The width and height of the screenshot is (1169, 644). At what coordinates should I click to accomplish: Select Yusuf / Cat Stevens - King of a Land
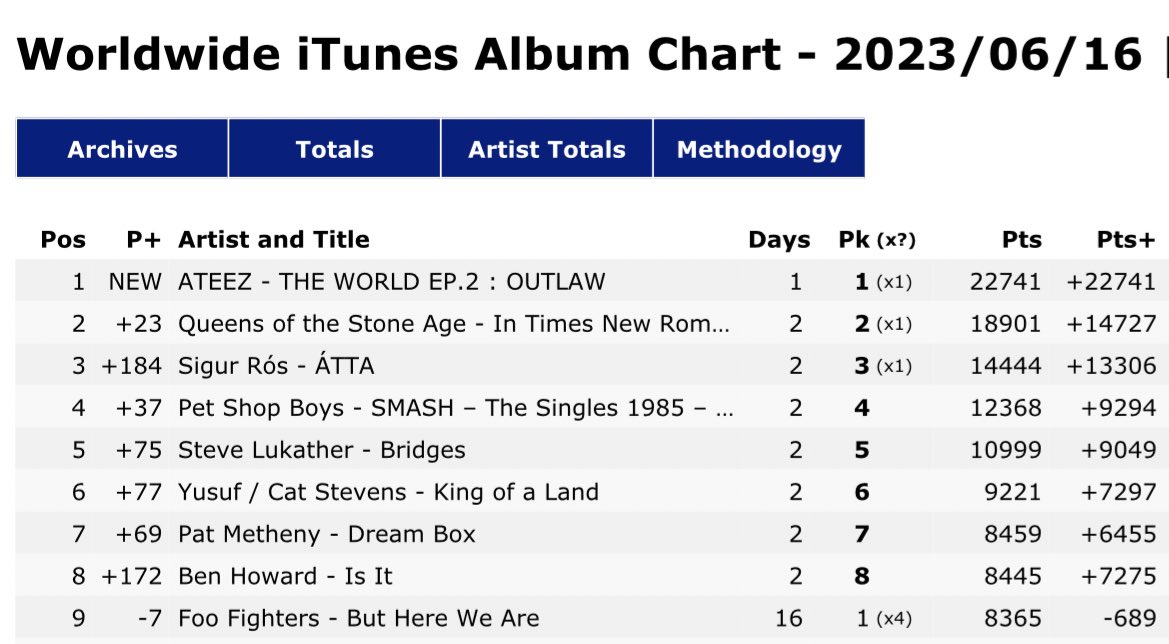tap(388, 492)
